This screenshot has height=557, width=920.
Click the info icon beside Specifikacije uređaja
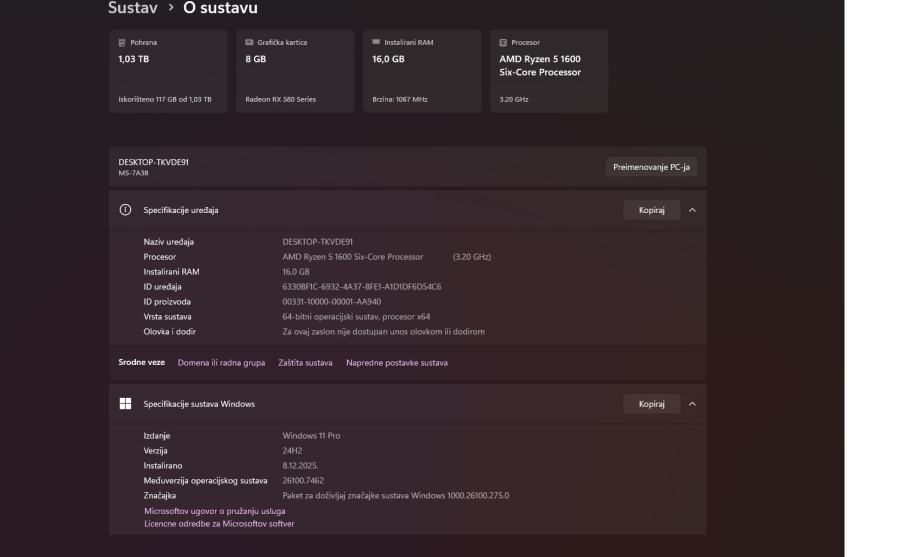[125, 210]
